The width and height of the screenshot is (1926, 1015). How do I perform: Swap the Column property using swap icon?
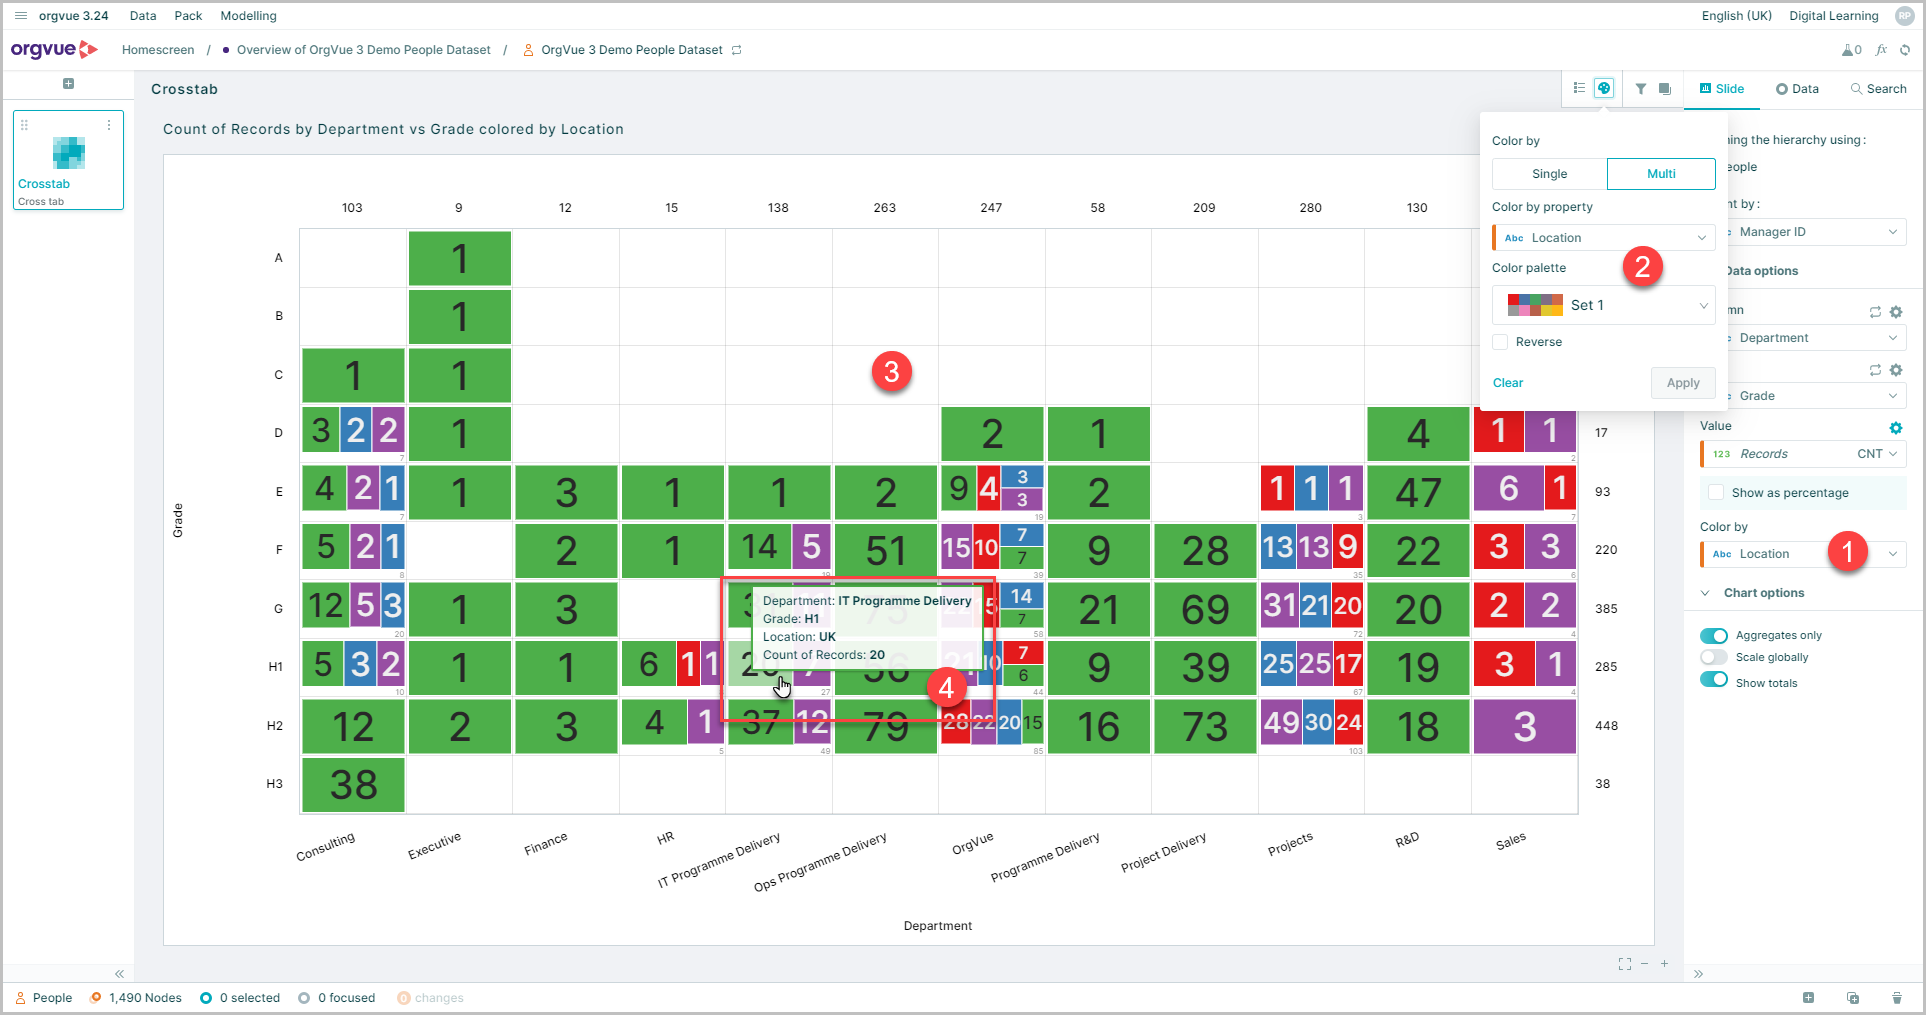(x=1875, y=312)
